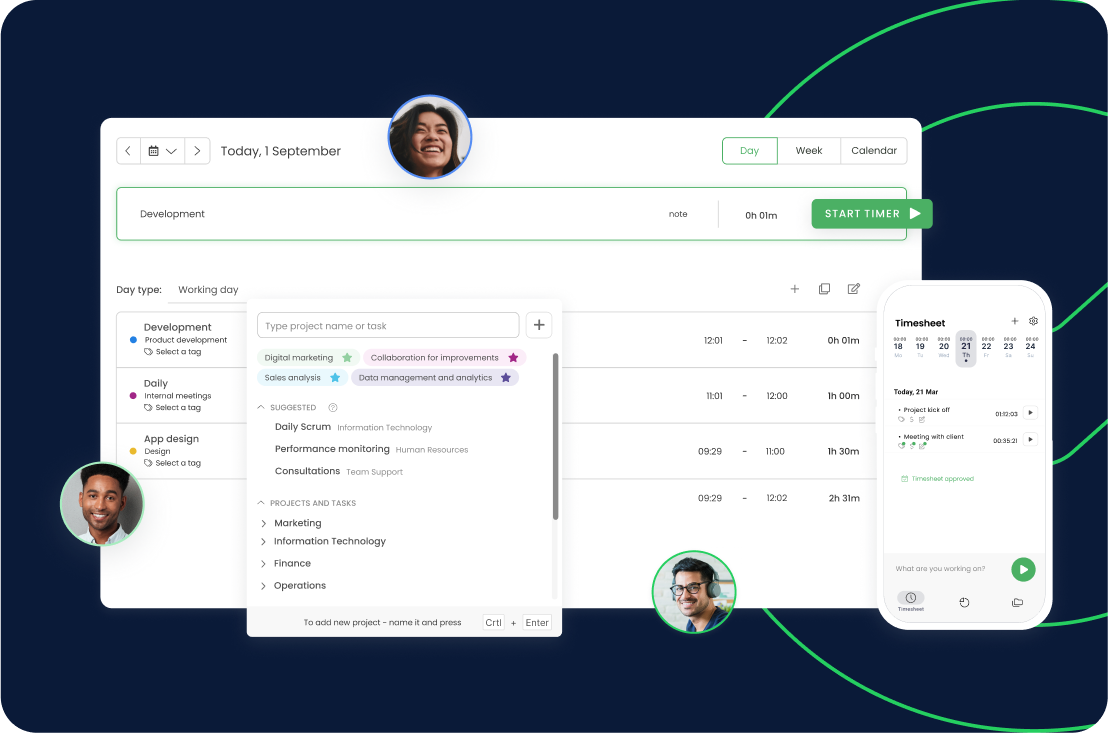This screenshot has width=1108, height=733.
Task: Click the purple dot of Daily entry
Action: (133, 396)
